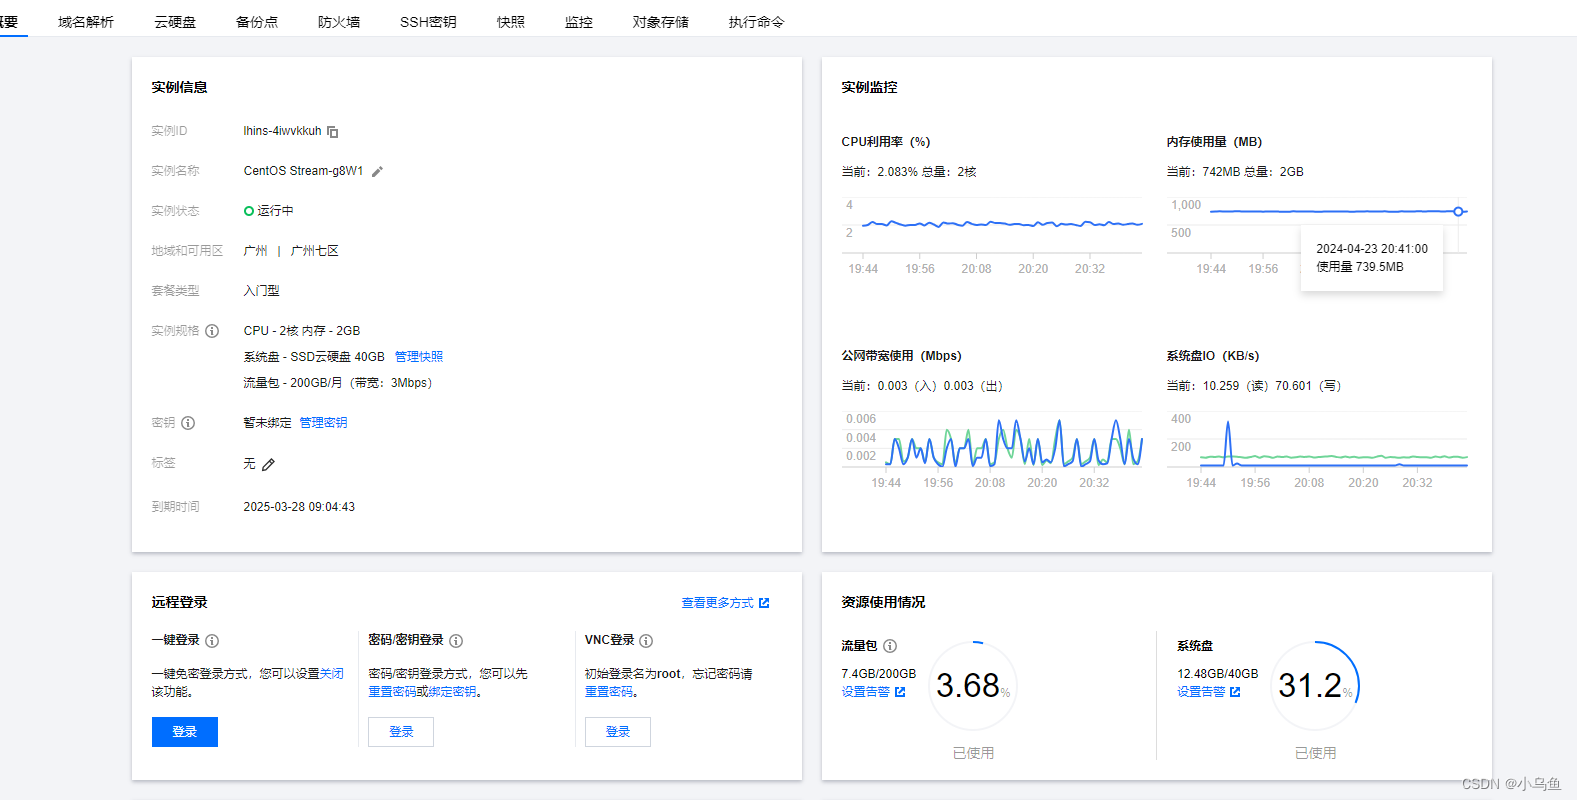Image resolution: width=1577 pixels, height=800 pixels.
Task: Open the 备份点 tab
Action: click(x=257, y=22)
